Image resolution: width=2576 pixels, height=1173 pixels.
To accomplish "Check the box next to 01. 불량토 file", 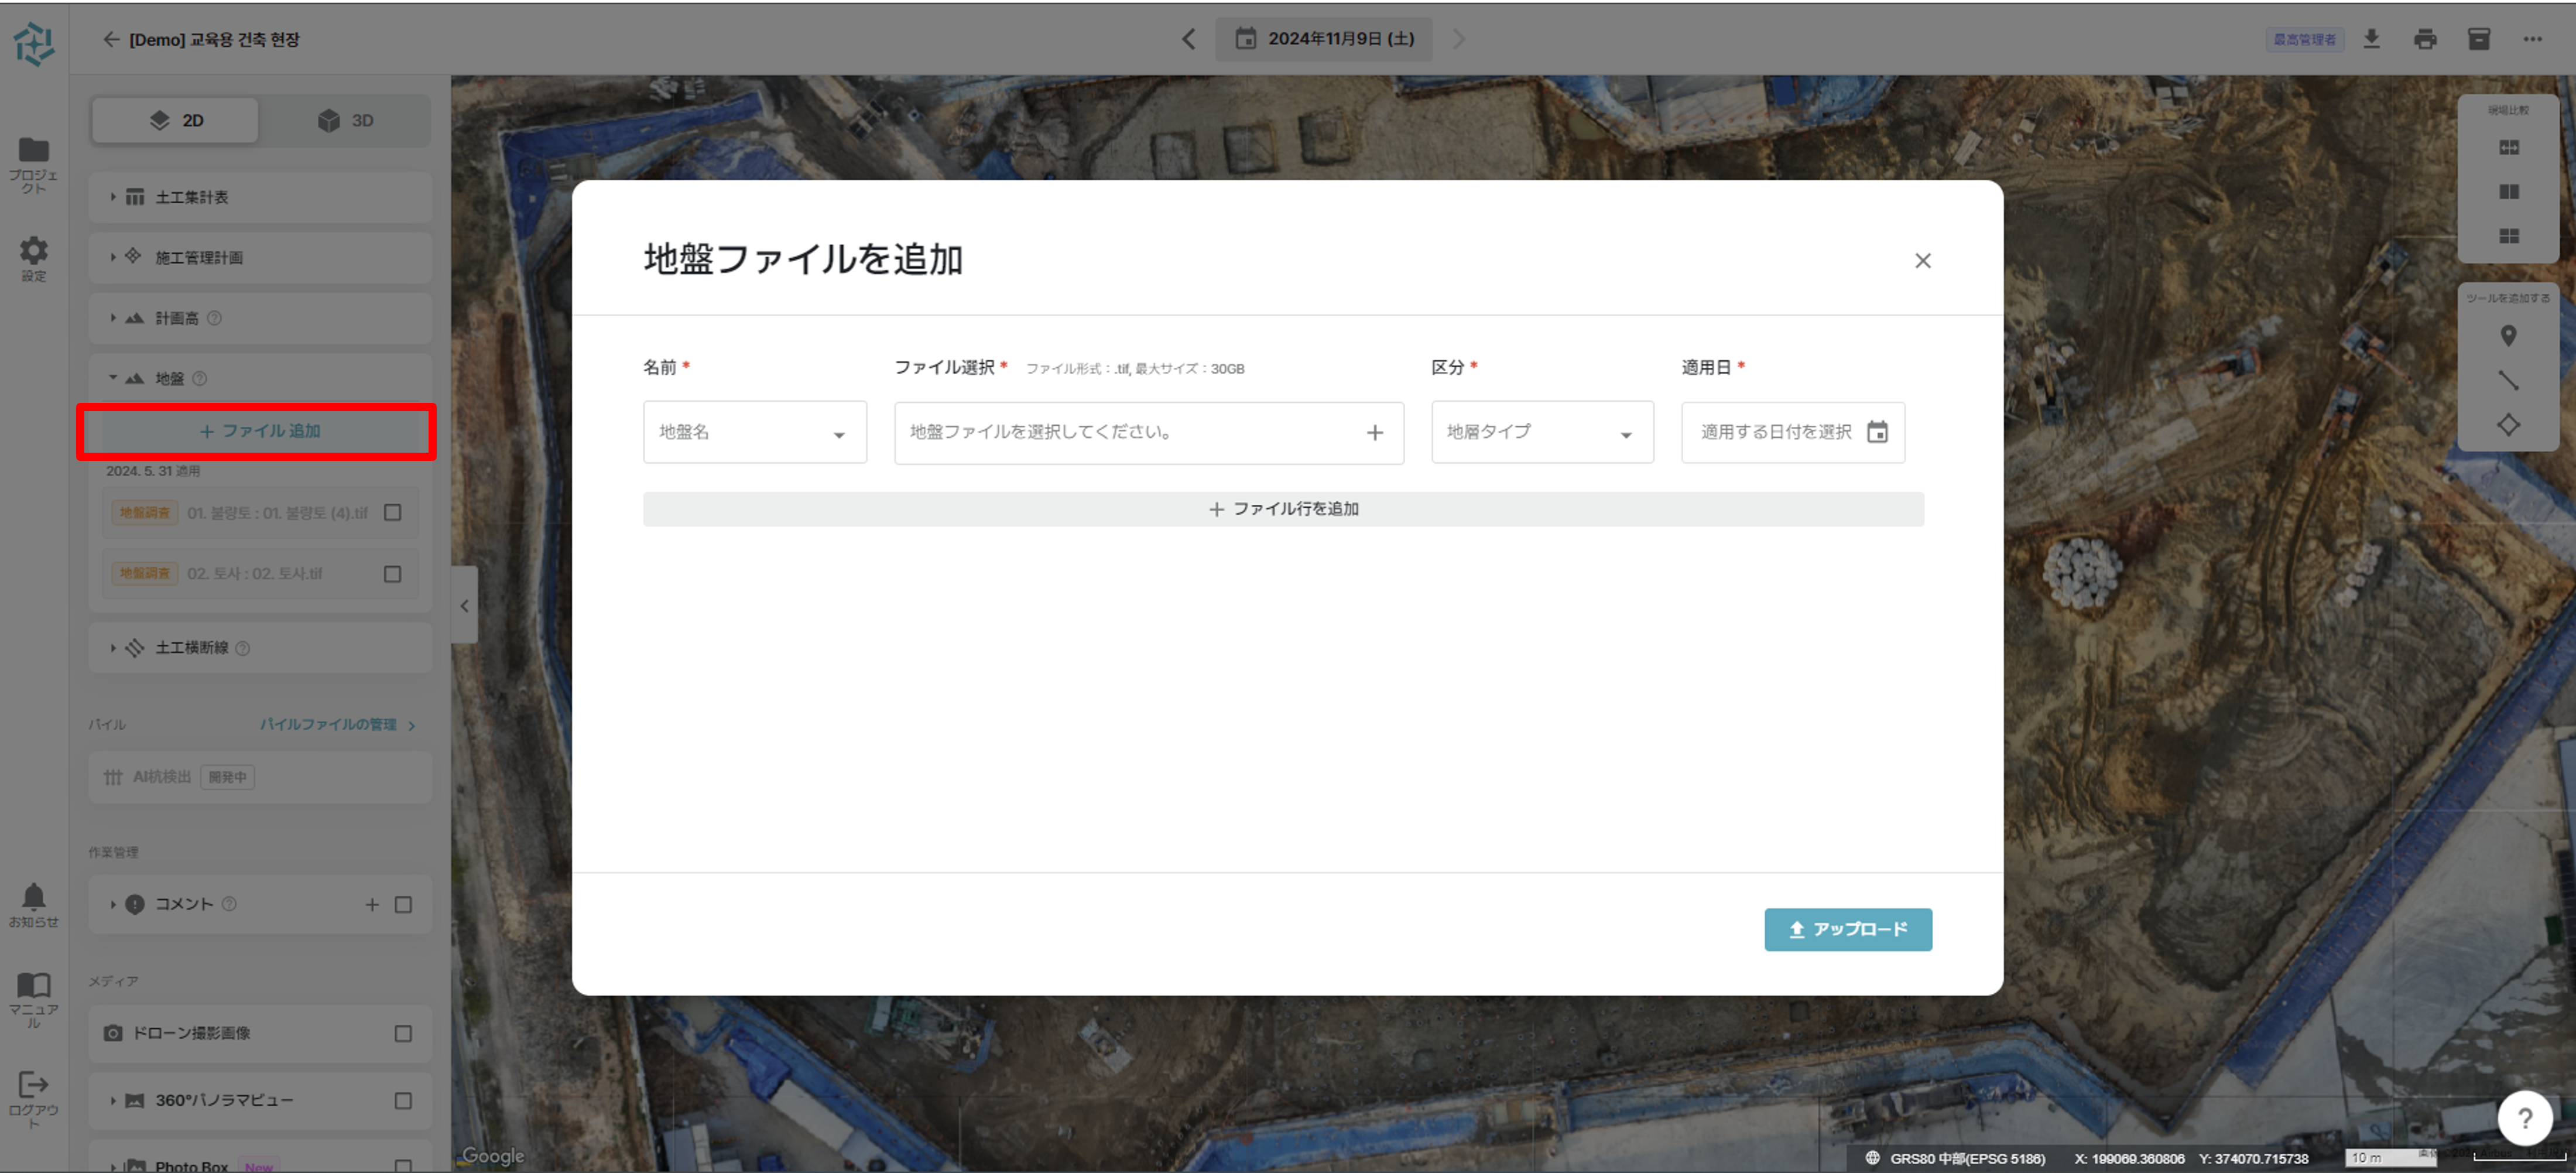I will [392, 512].
